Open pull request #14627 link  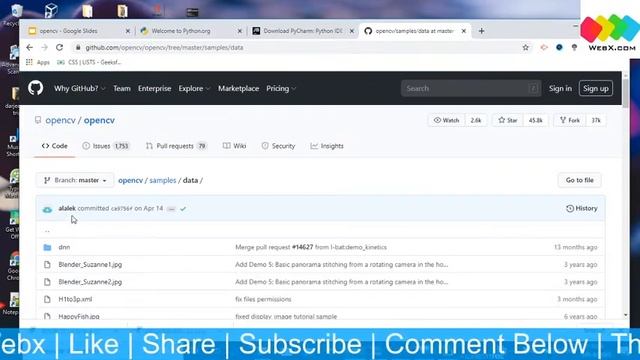click(302, 247)
